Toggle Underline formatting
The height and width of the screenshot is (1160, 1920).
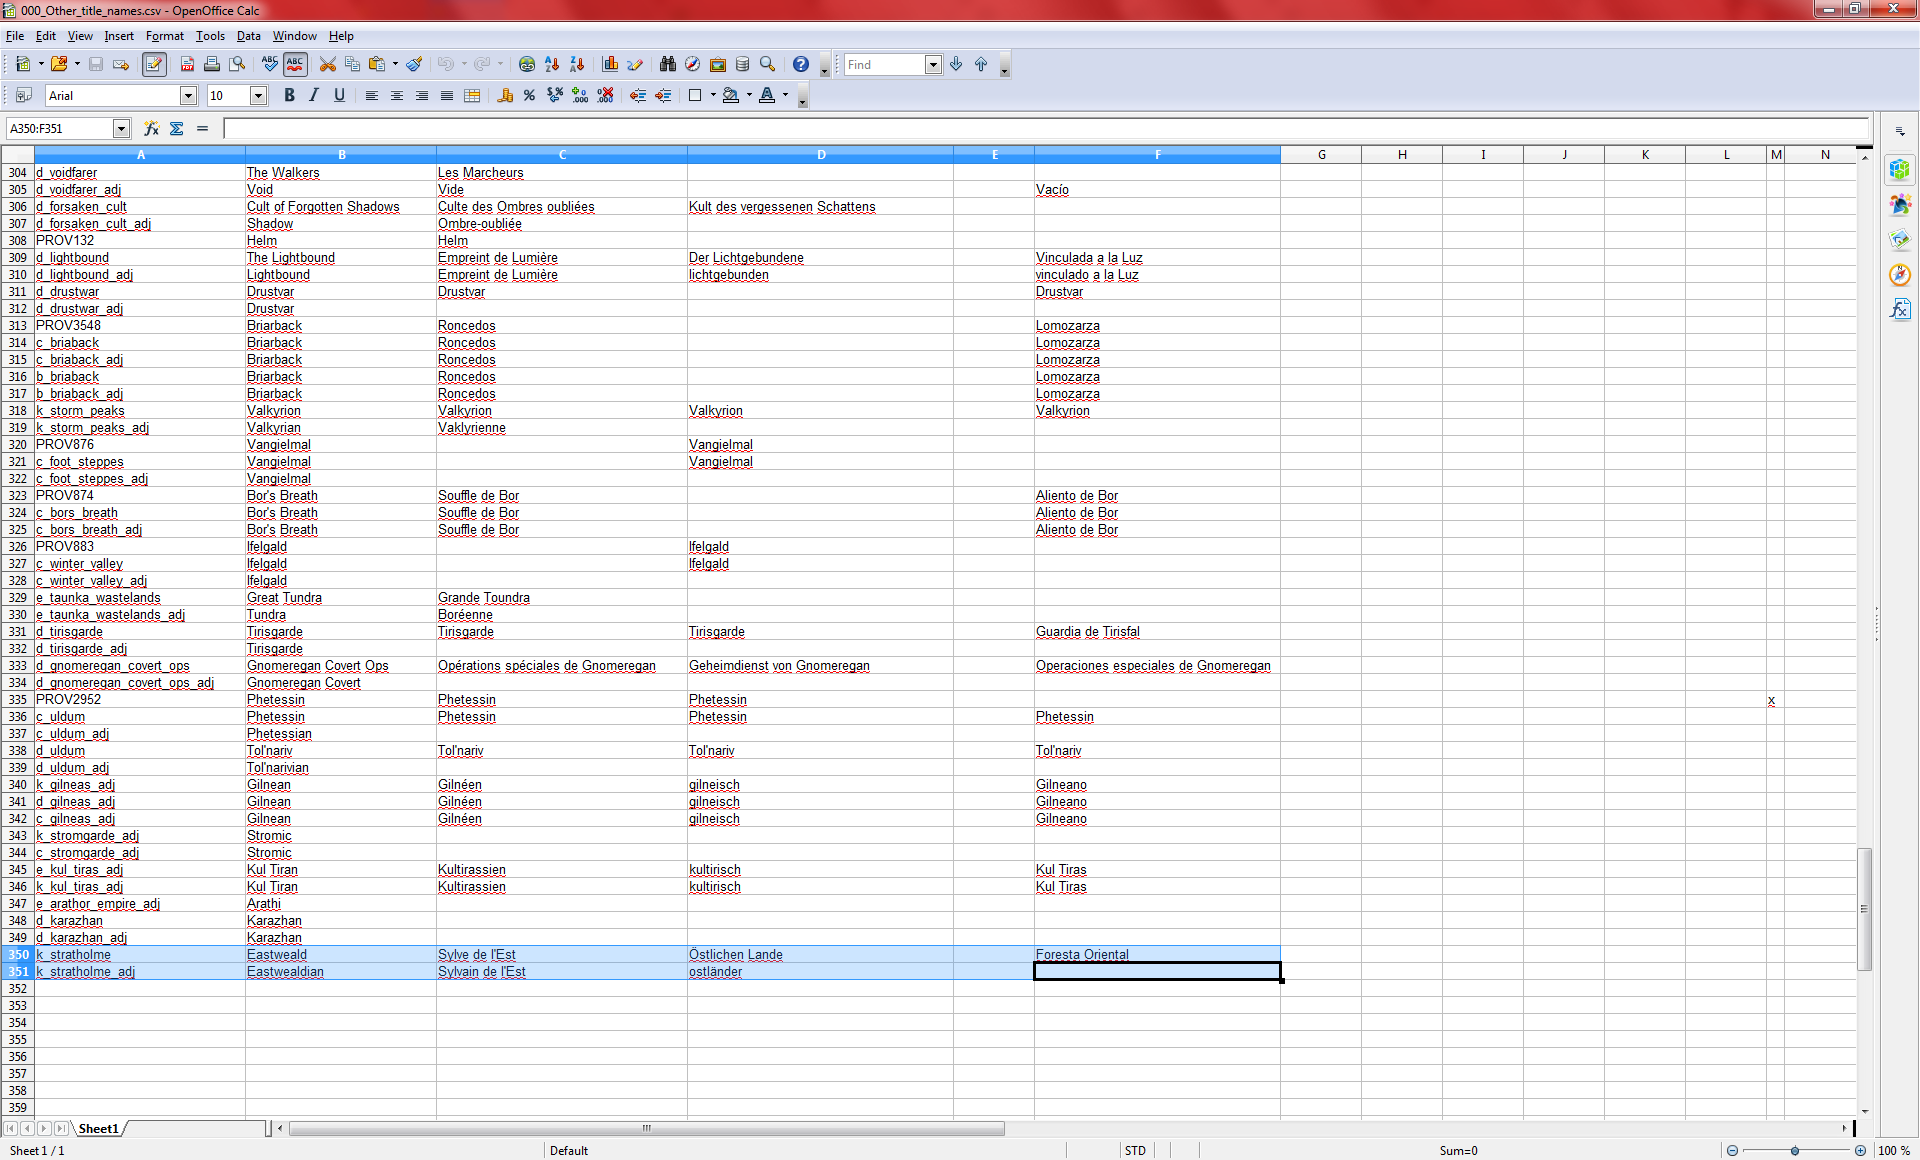(x=339, y=95)
